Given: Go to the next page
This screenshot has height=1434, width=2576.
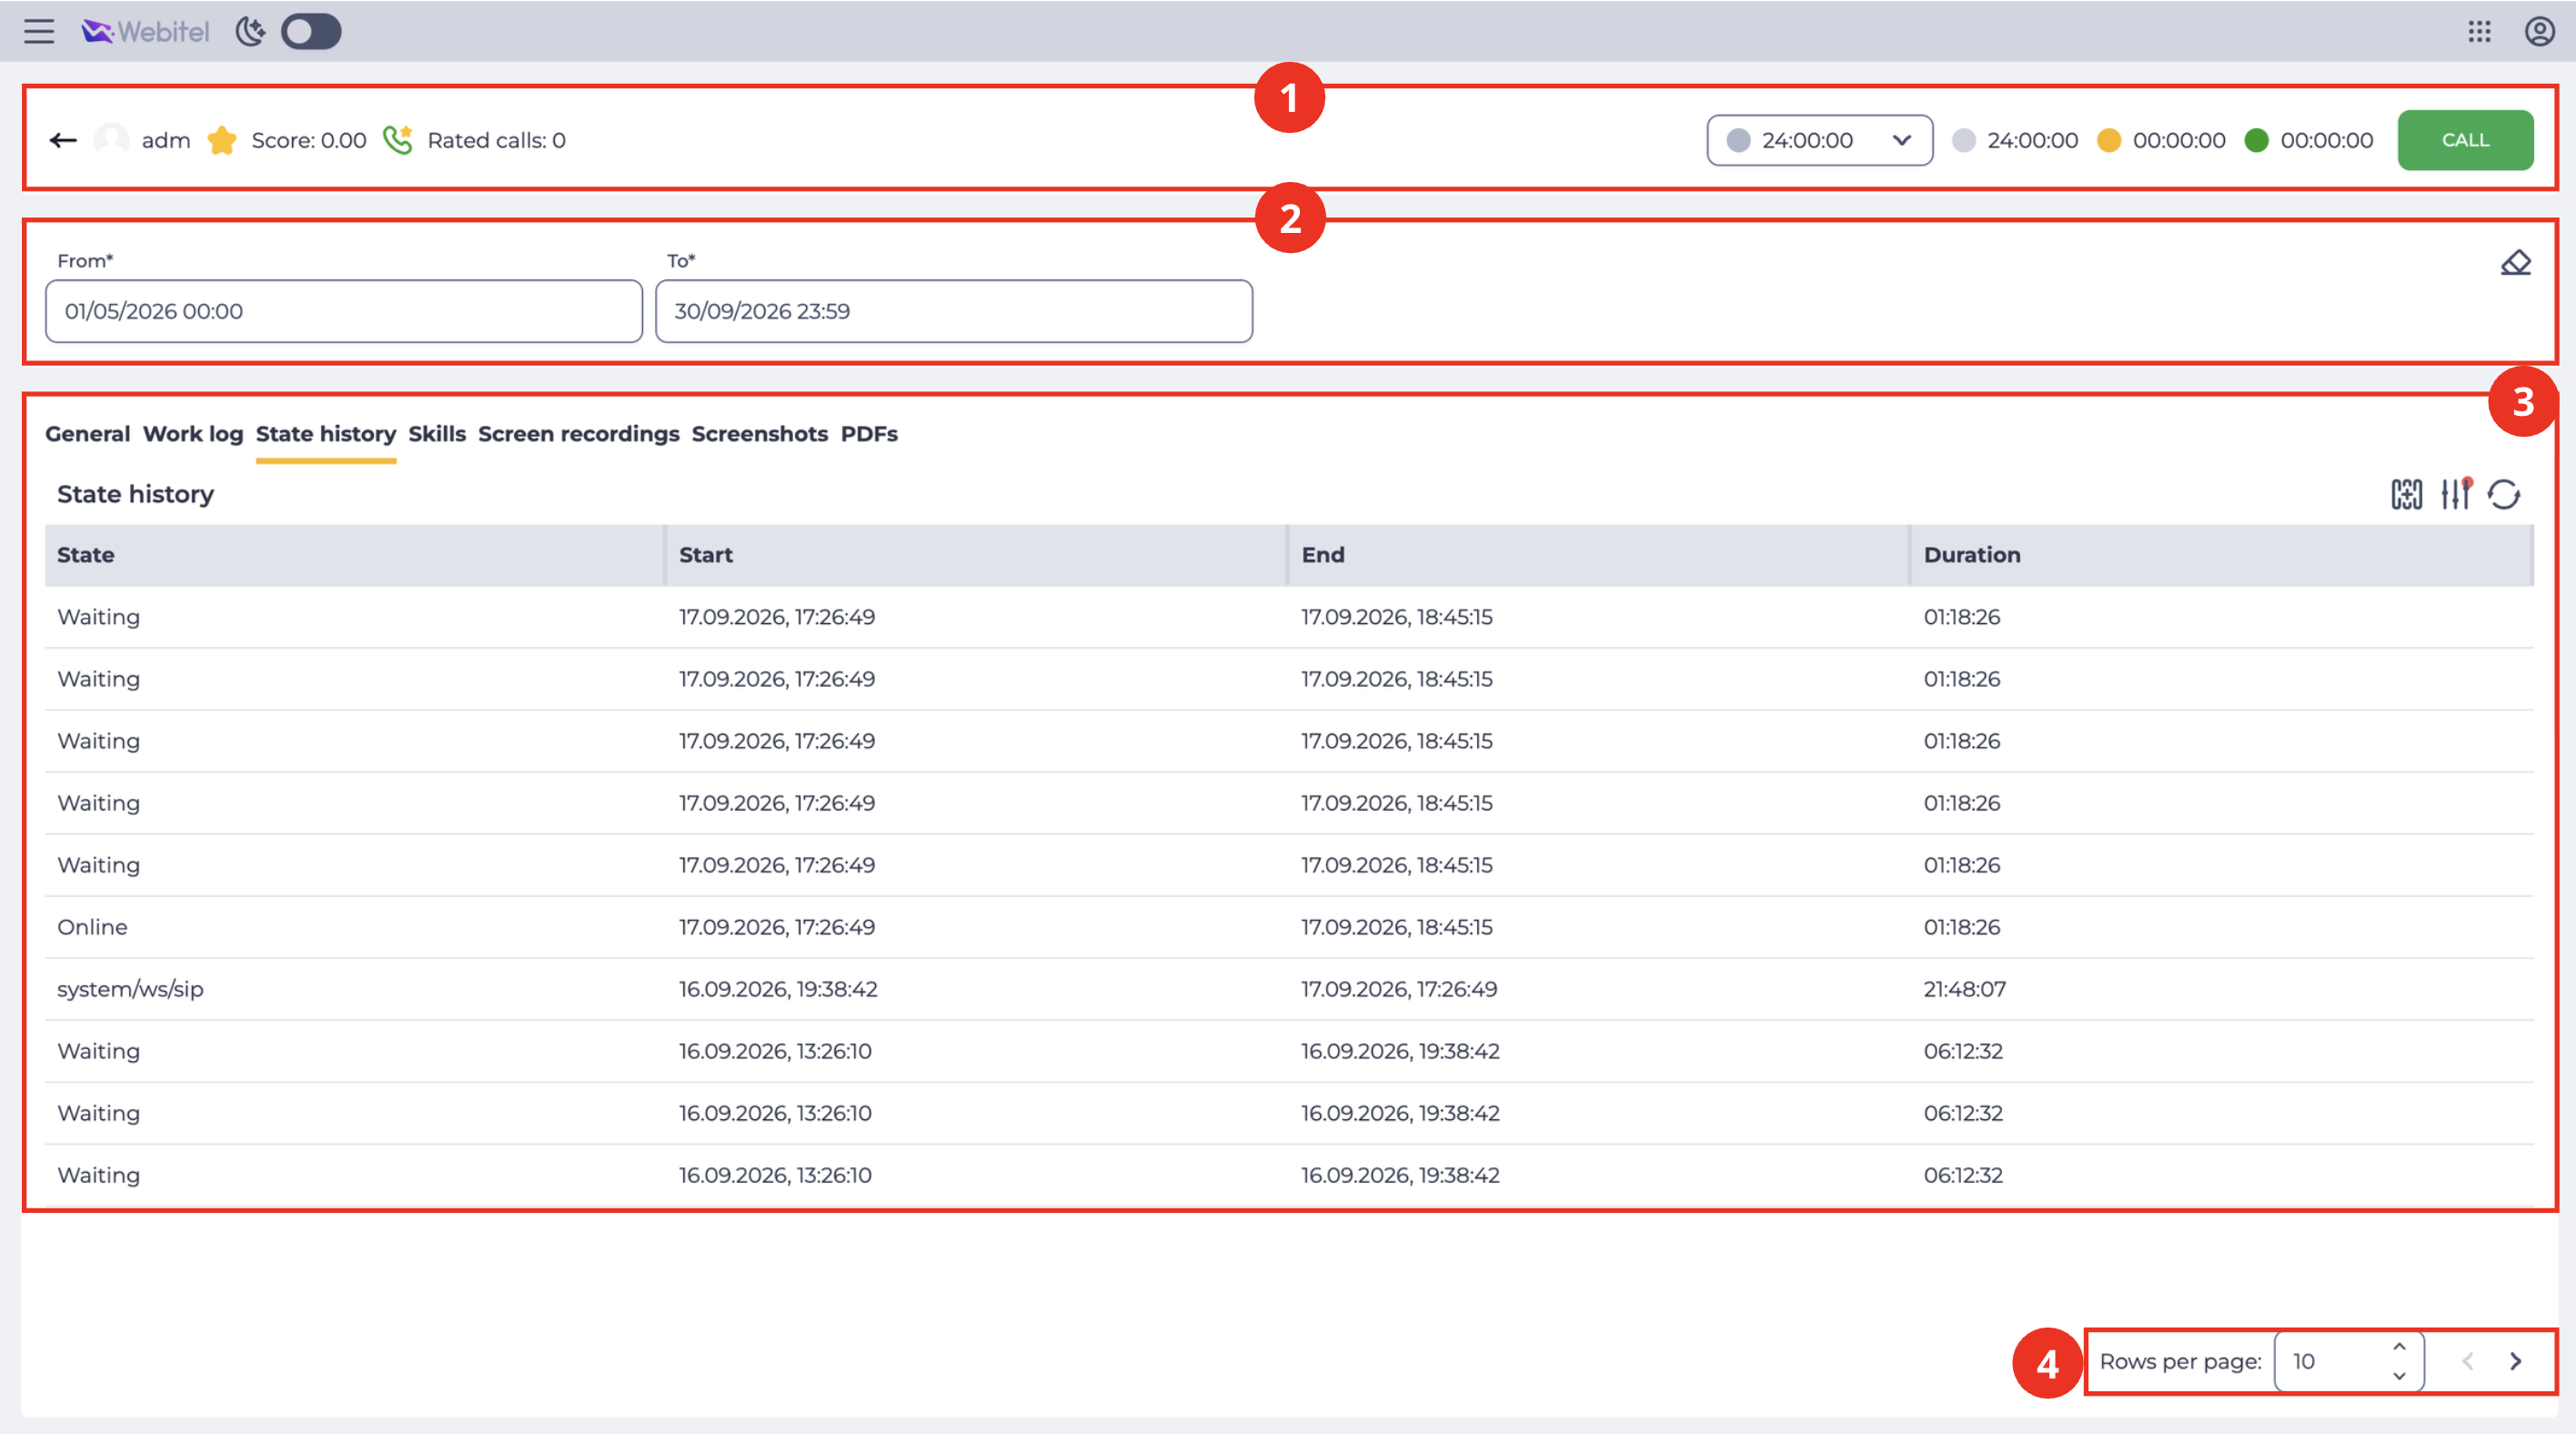Looking at the screenshot, I should point(2516,1361).
